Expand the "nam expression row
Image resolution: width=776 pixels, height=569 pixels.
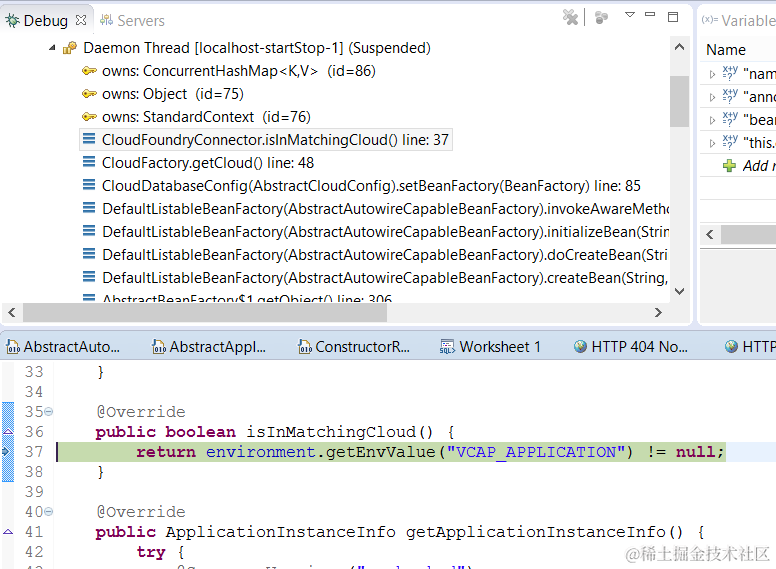pyautogui.click(x=713, y=75)
